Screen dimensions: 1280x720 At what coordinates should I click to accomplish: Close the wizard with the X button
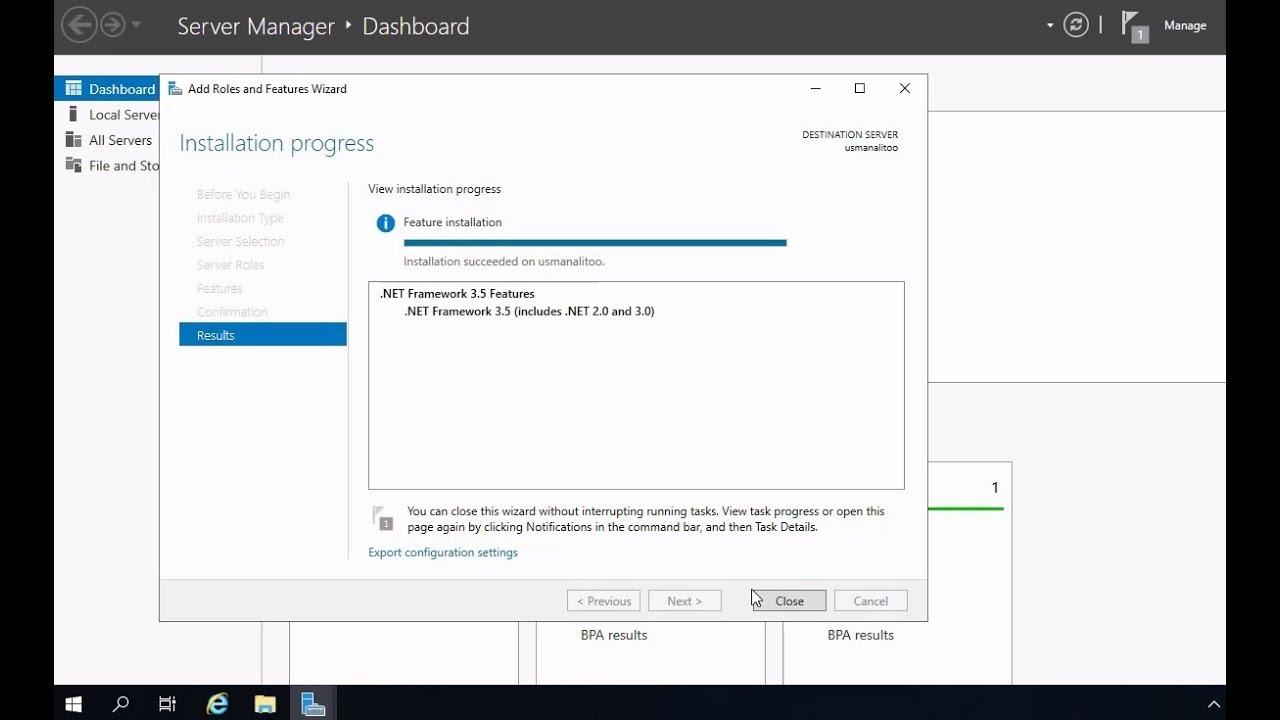(905, 88)
